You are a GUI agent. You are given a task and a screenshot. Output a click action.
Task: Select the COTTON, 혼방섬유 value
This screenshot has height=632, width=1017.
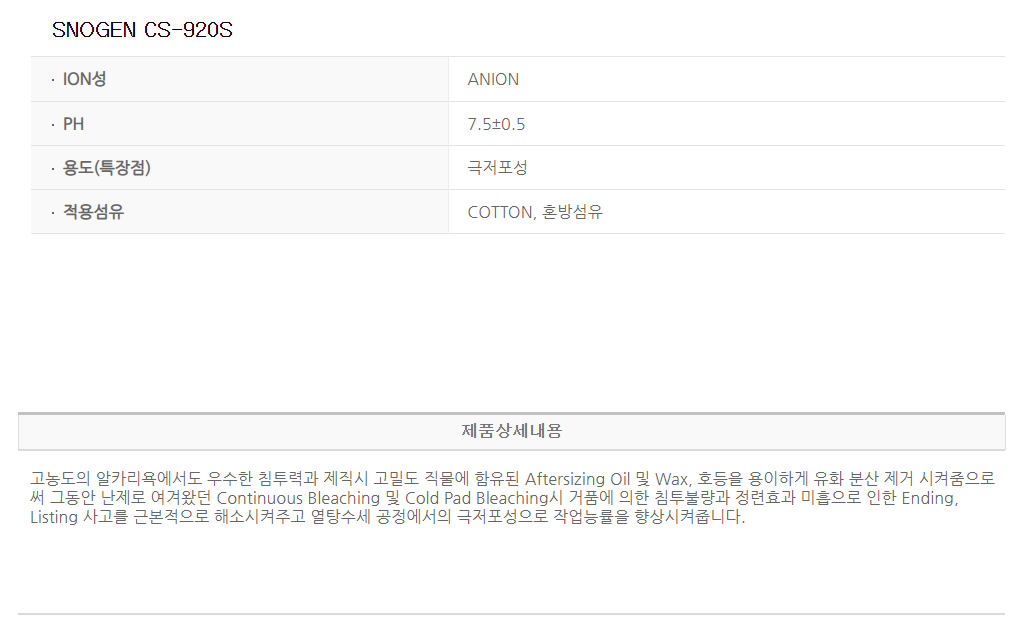[x=535, y=212]
